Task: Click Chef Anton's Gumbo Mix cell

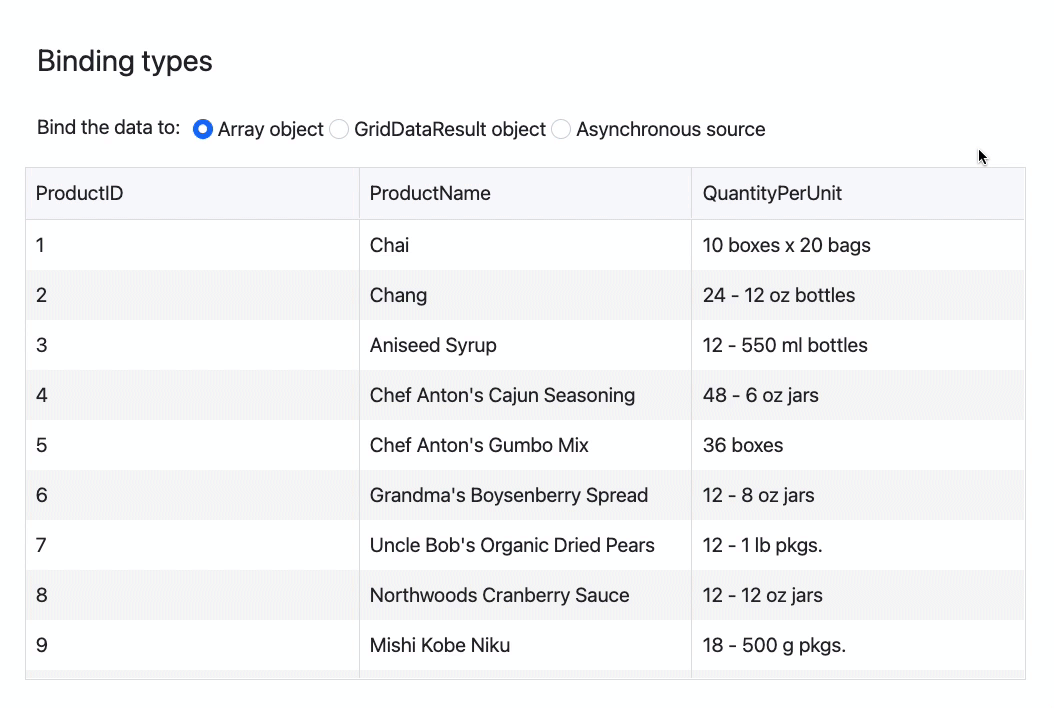Action: point(479,445)
